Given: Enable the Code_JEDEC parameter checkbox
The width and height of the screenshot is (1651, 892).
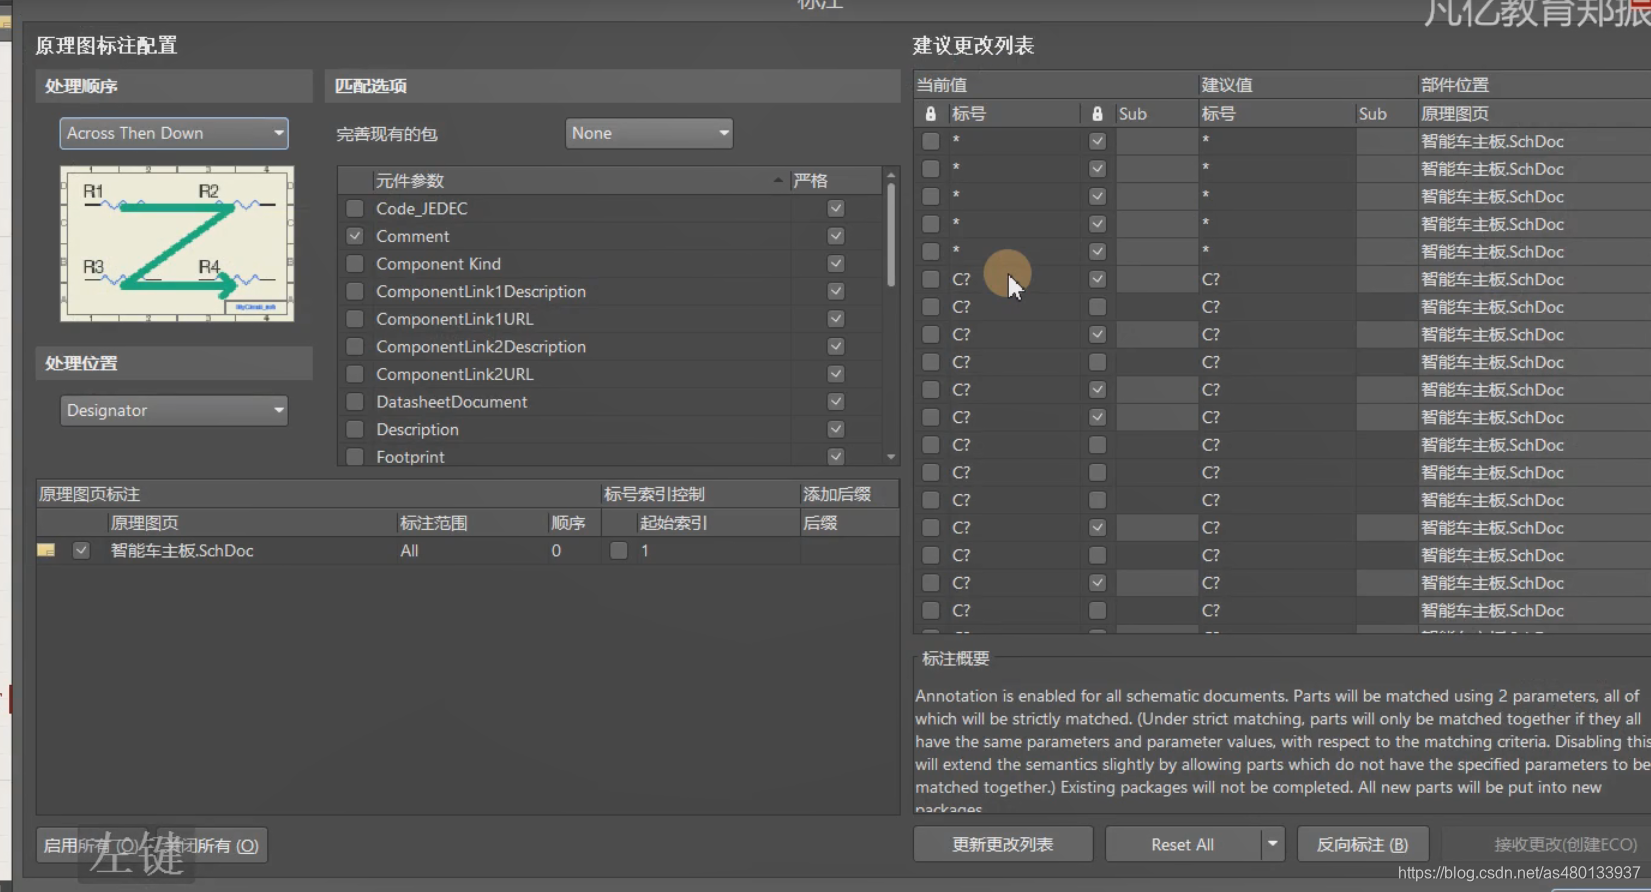Looking at the screenshot, I should point(354,208).
